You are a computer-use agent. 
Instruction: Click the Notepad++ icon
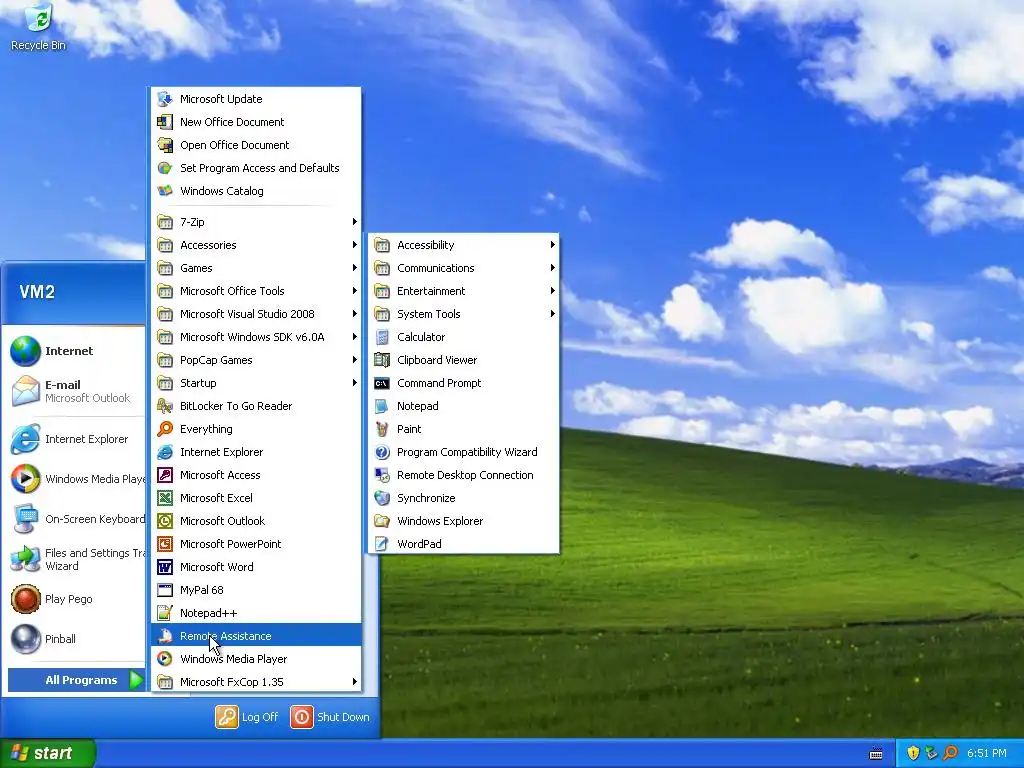click(165, 613)
